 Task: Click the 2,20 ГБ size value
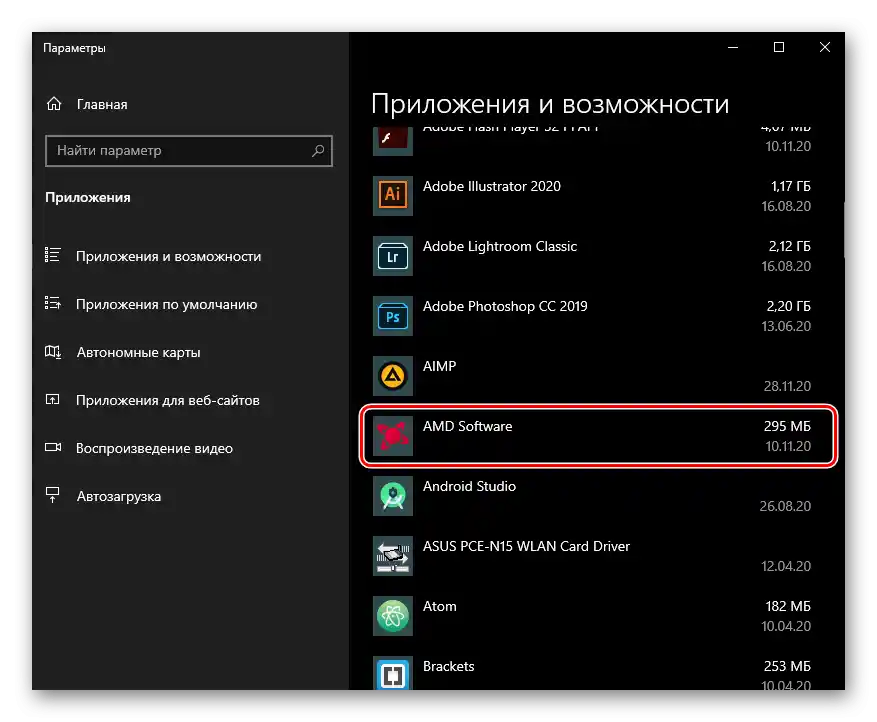[788, 306]
